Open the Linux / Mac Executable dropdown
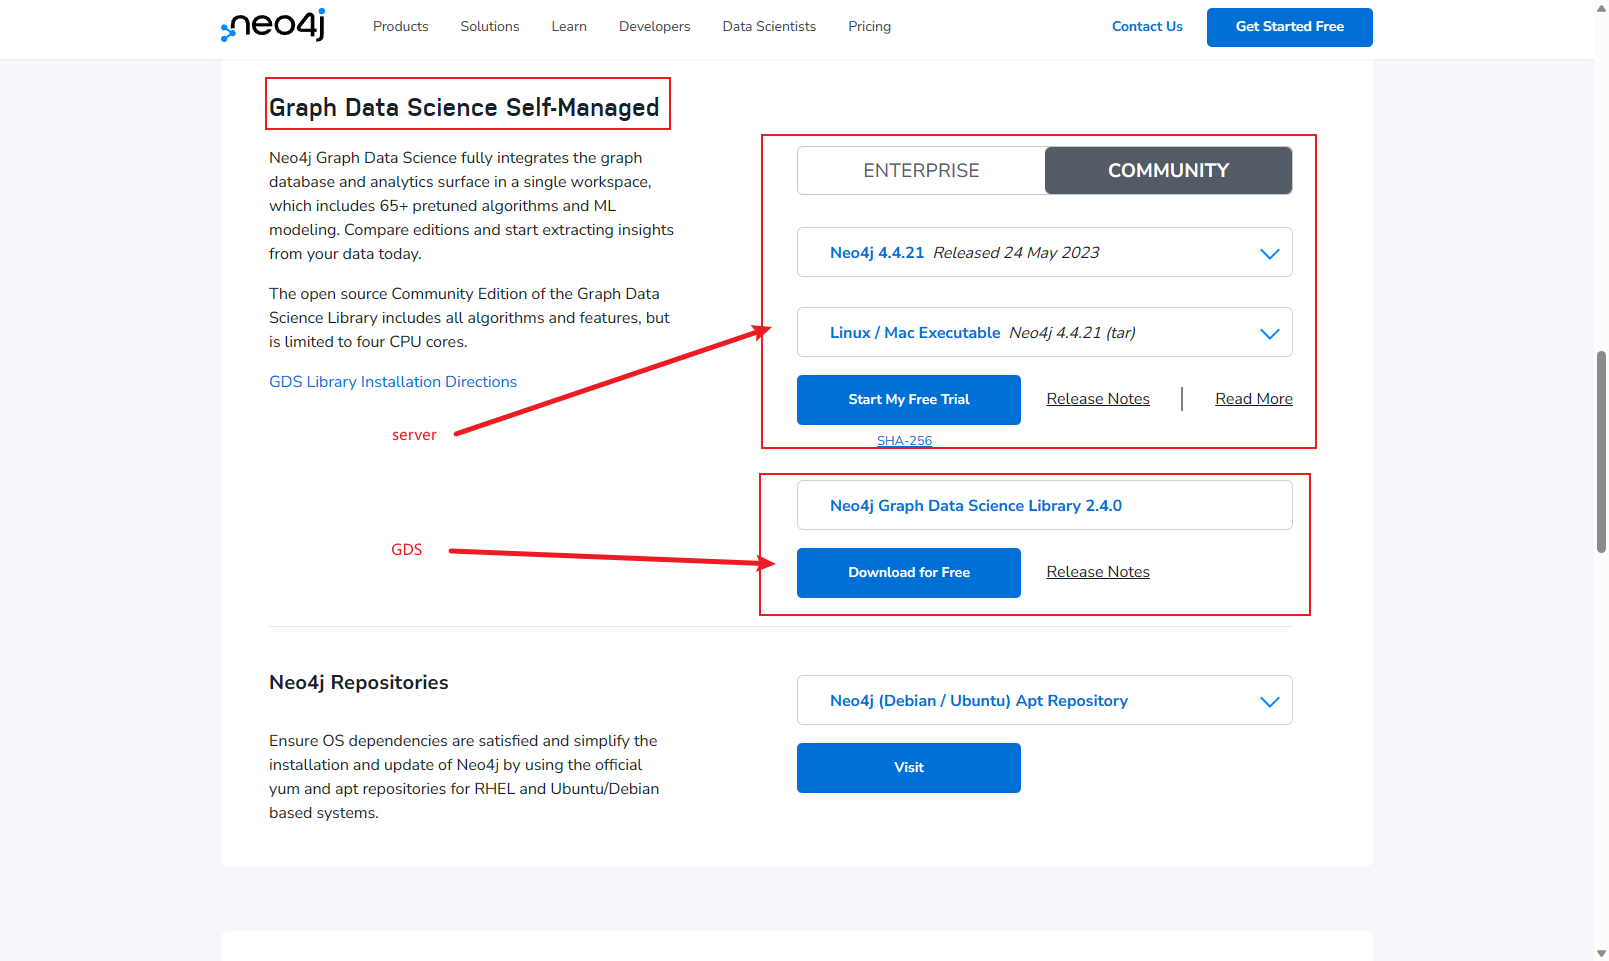 click(x=1044, y=333)
